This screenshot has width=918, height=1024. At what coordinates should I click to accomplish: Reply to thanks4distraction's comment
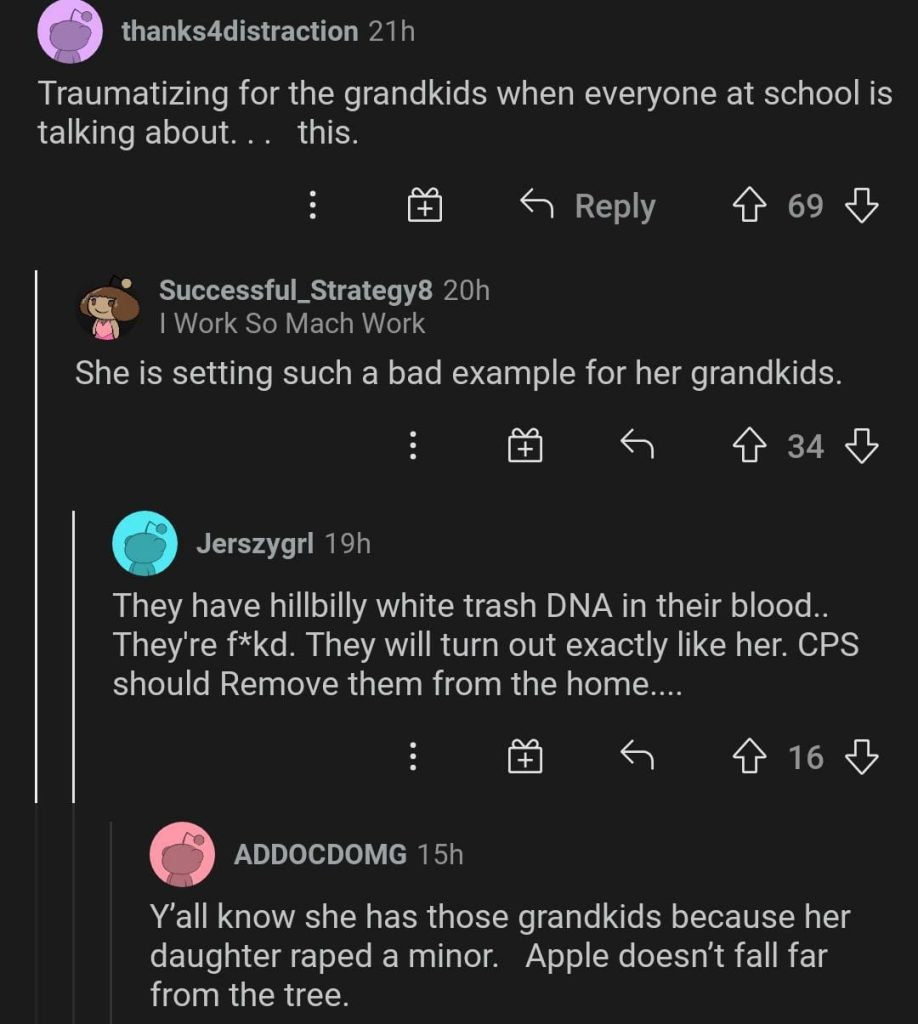pos(588,207)
